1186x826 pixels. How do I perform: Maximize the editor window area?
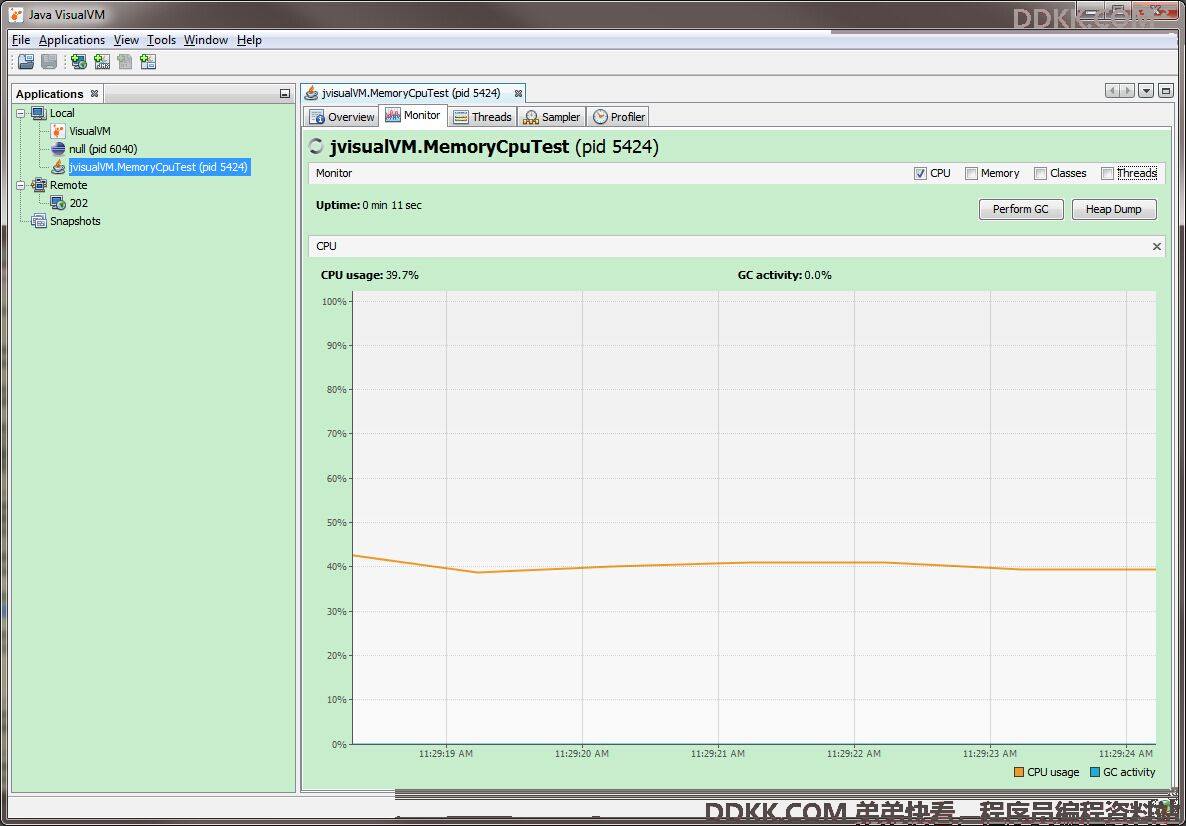(1166, 91)
